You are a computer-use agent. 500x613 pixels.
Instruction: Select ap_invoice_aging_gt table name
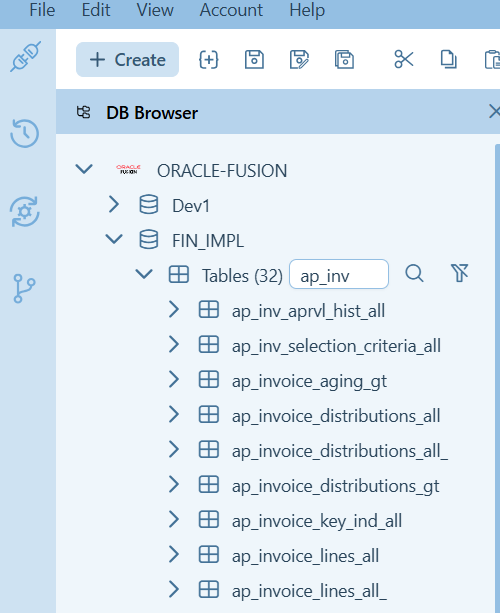click(309, 381)
